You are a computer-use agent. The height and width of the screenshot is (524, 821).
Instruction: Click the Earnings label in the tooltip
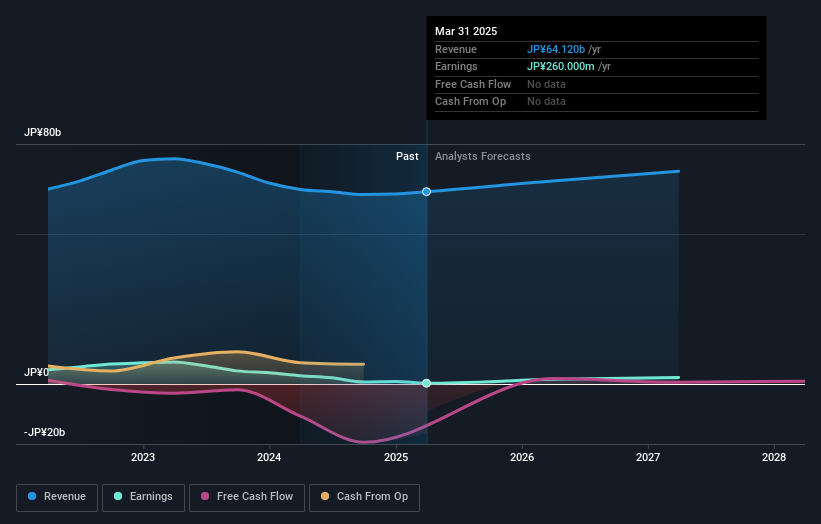(x=456, y=66)
